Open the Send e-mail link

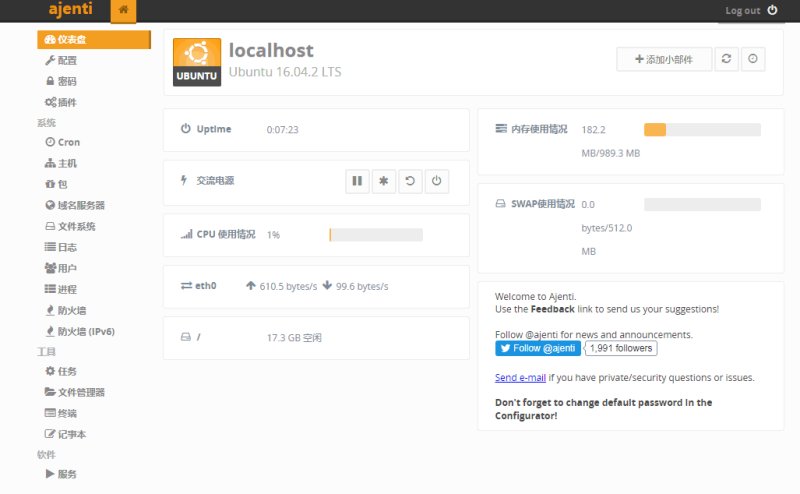click(x=520, y=378)
